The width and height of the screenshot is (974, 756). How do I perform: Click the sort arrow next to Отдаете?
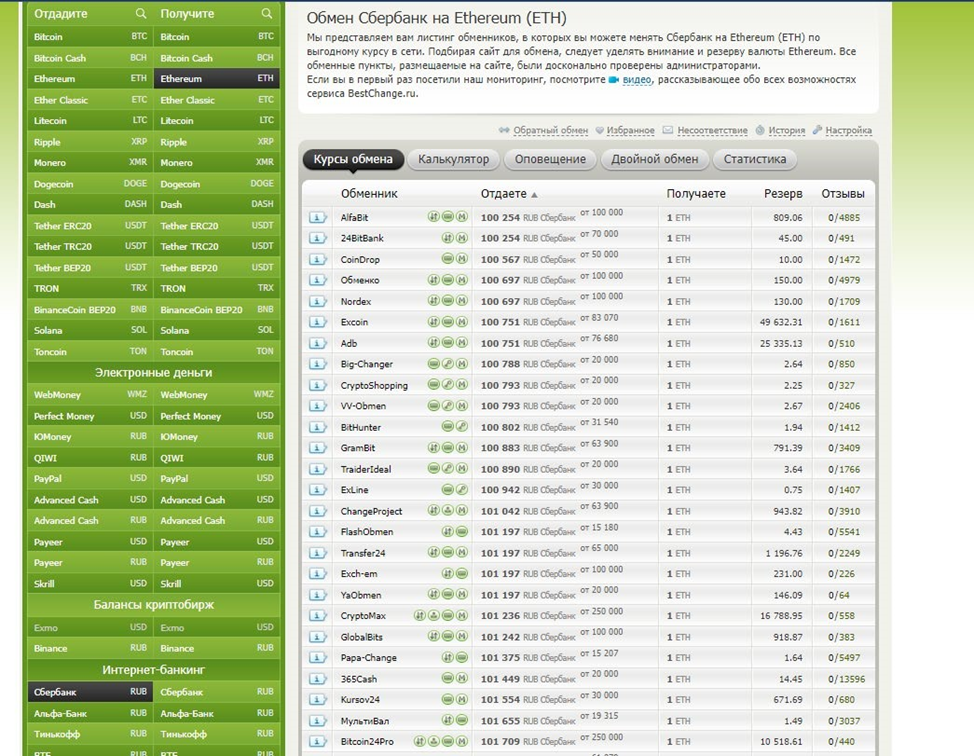(534, 195)
